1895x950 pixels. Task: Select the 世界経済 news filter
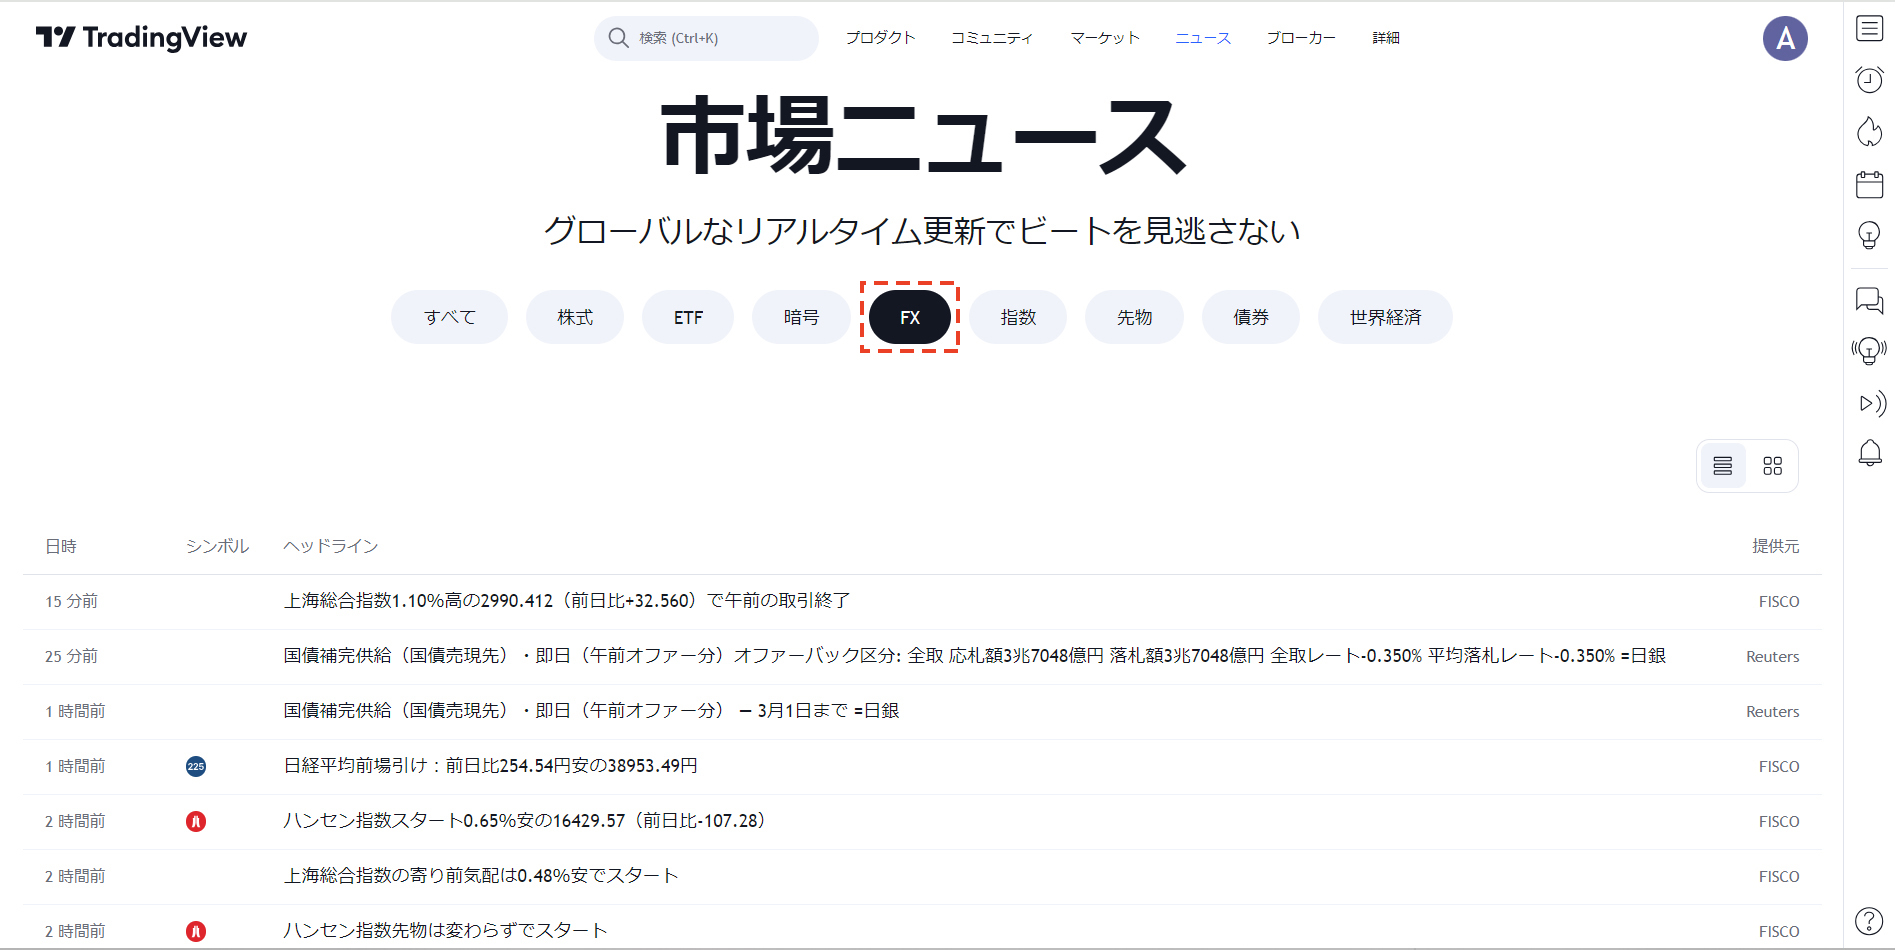pyautogui.click(x=1385, y=317)
